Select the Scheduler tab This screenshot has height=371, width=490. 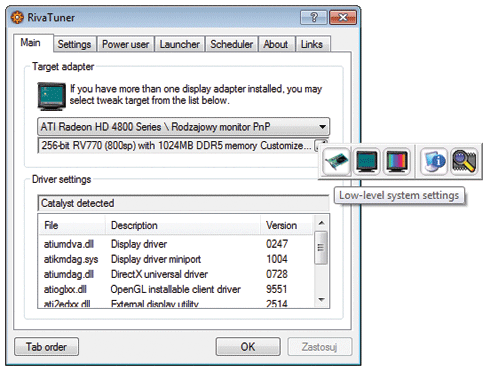tap(231, 44)
